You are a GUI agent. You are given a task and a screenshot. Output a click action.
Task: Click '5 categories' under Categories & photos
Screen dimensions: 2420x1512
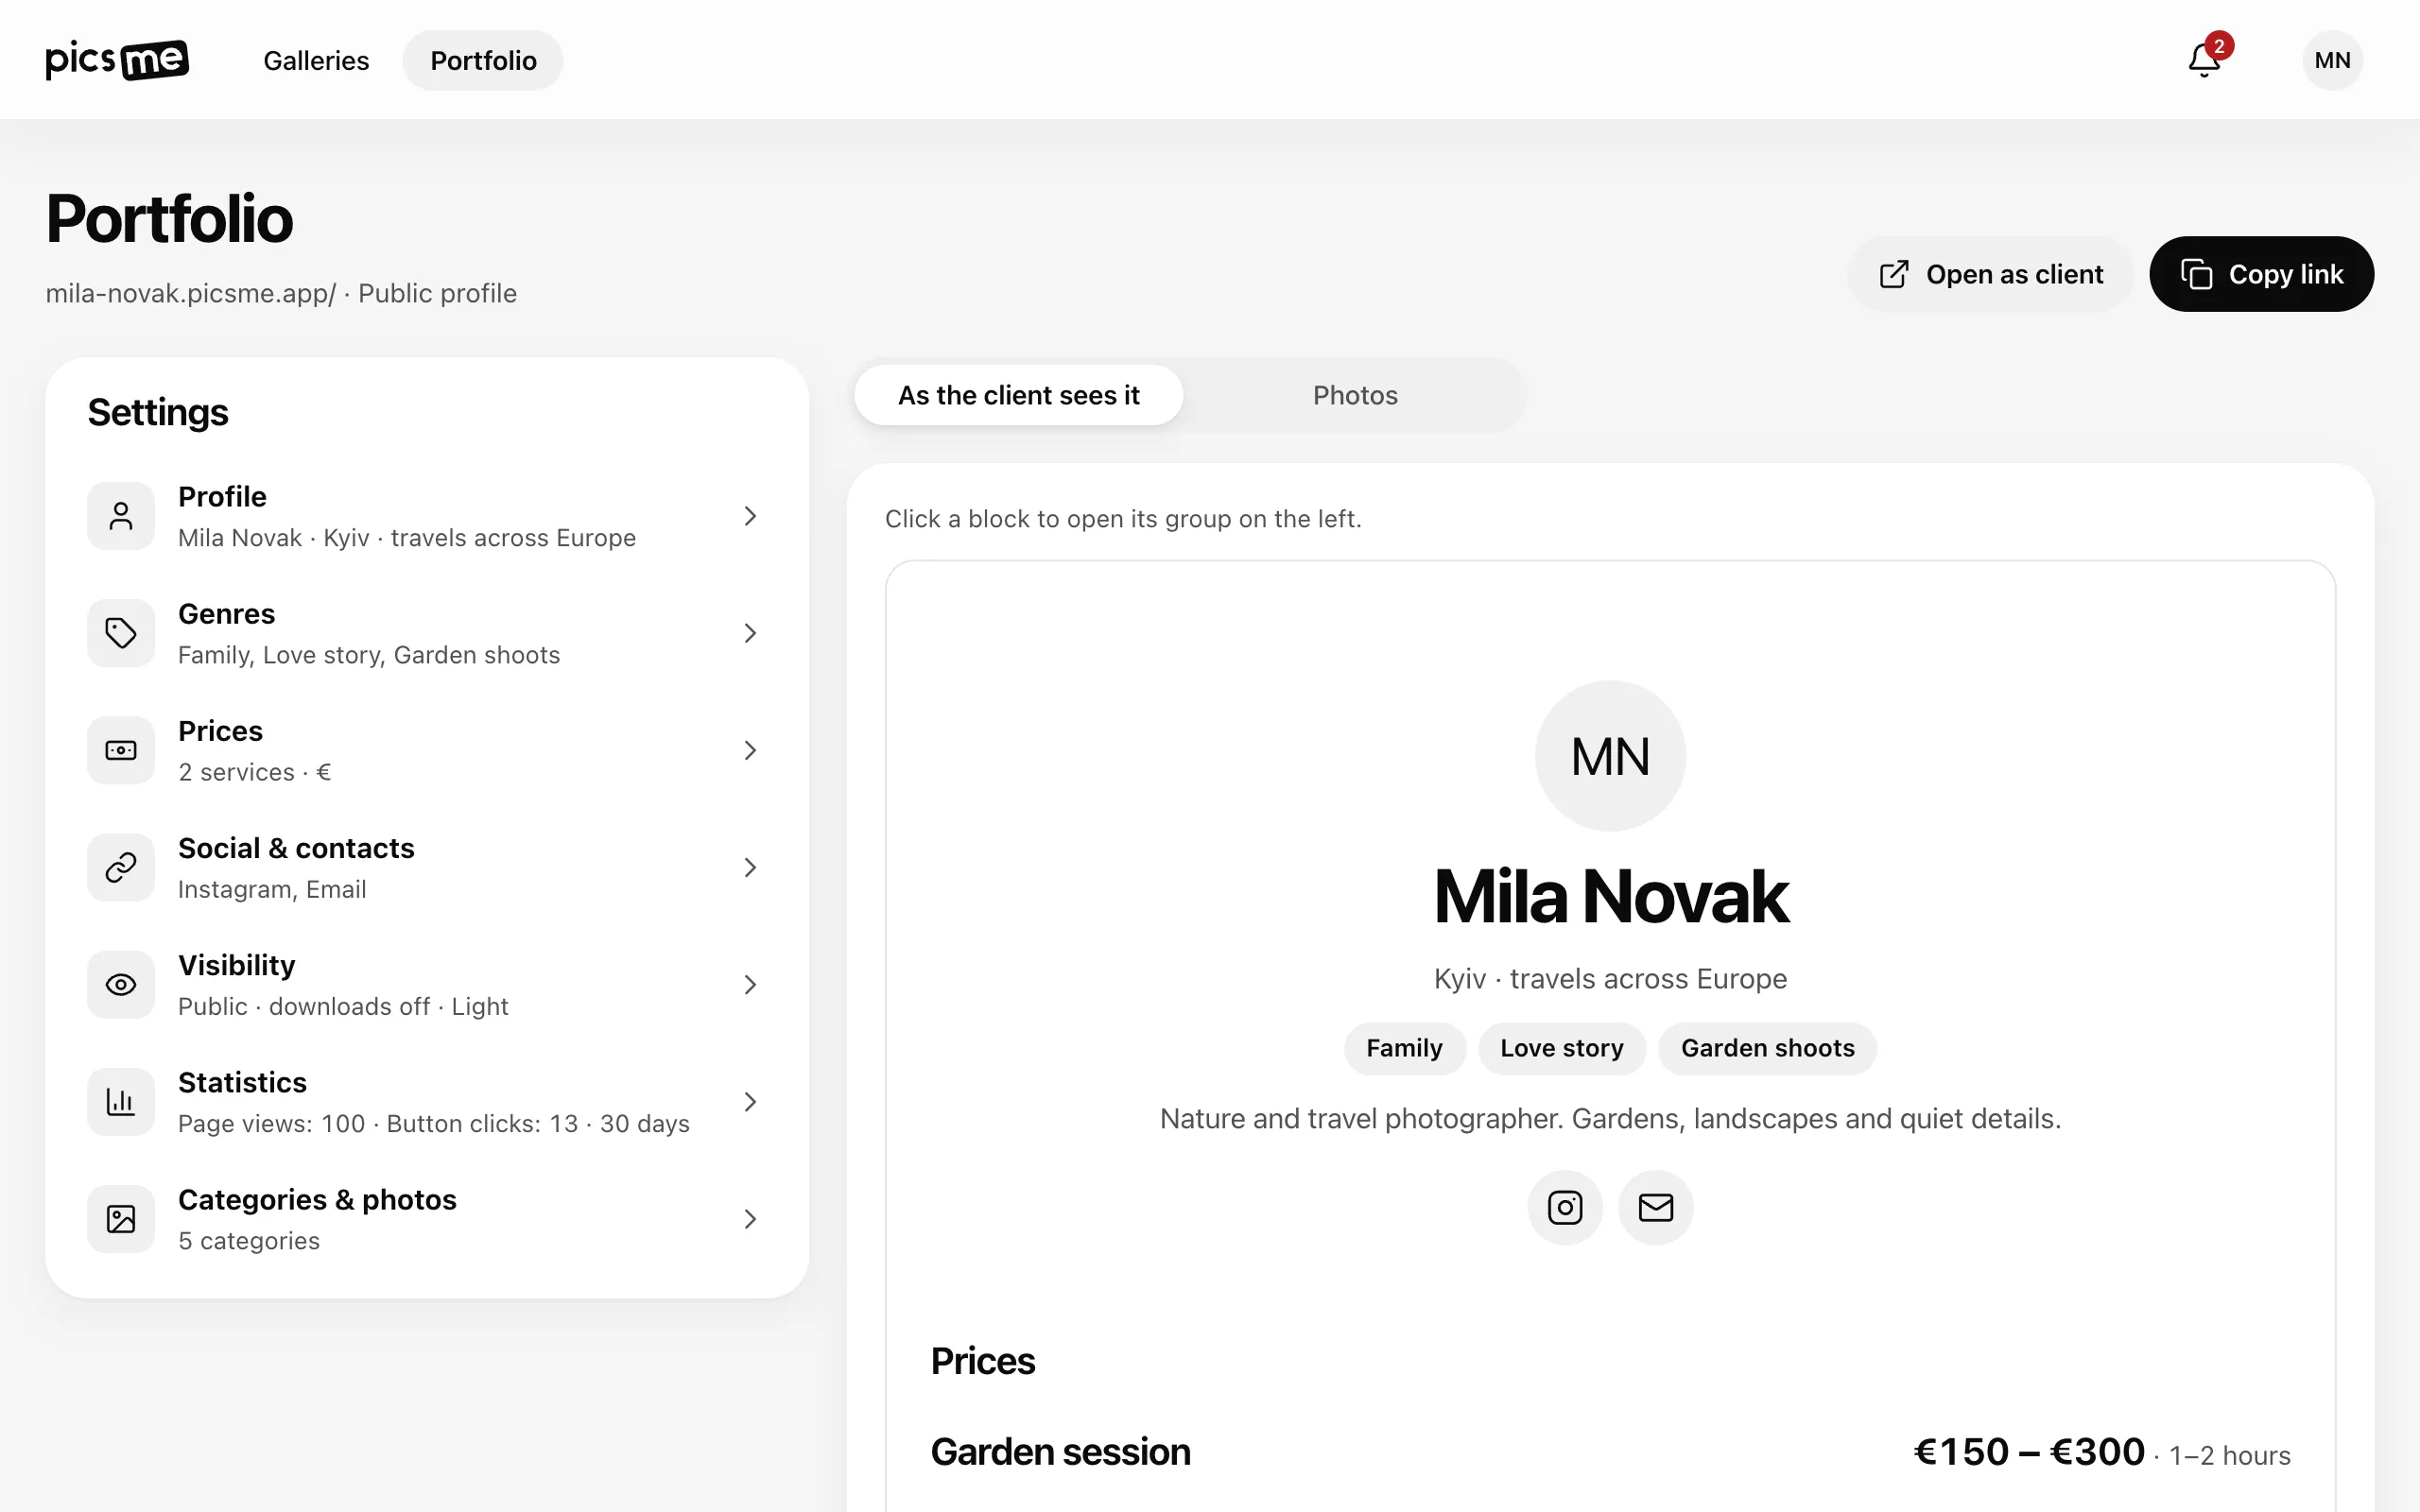249,1241
